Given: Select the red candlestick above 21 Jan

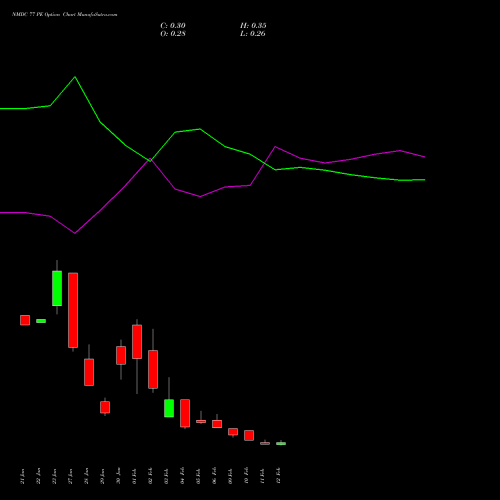Looking at the screenshot, I should tap(25, 320).
